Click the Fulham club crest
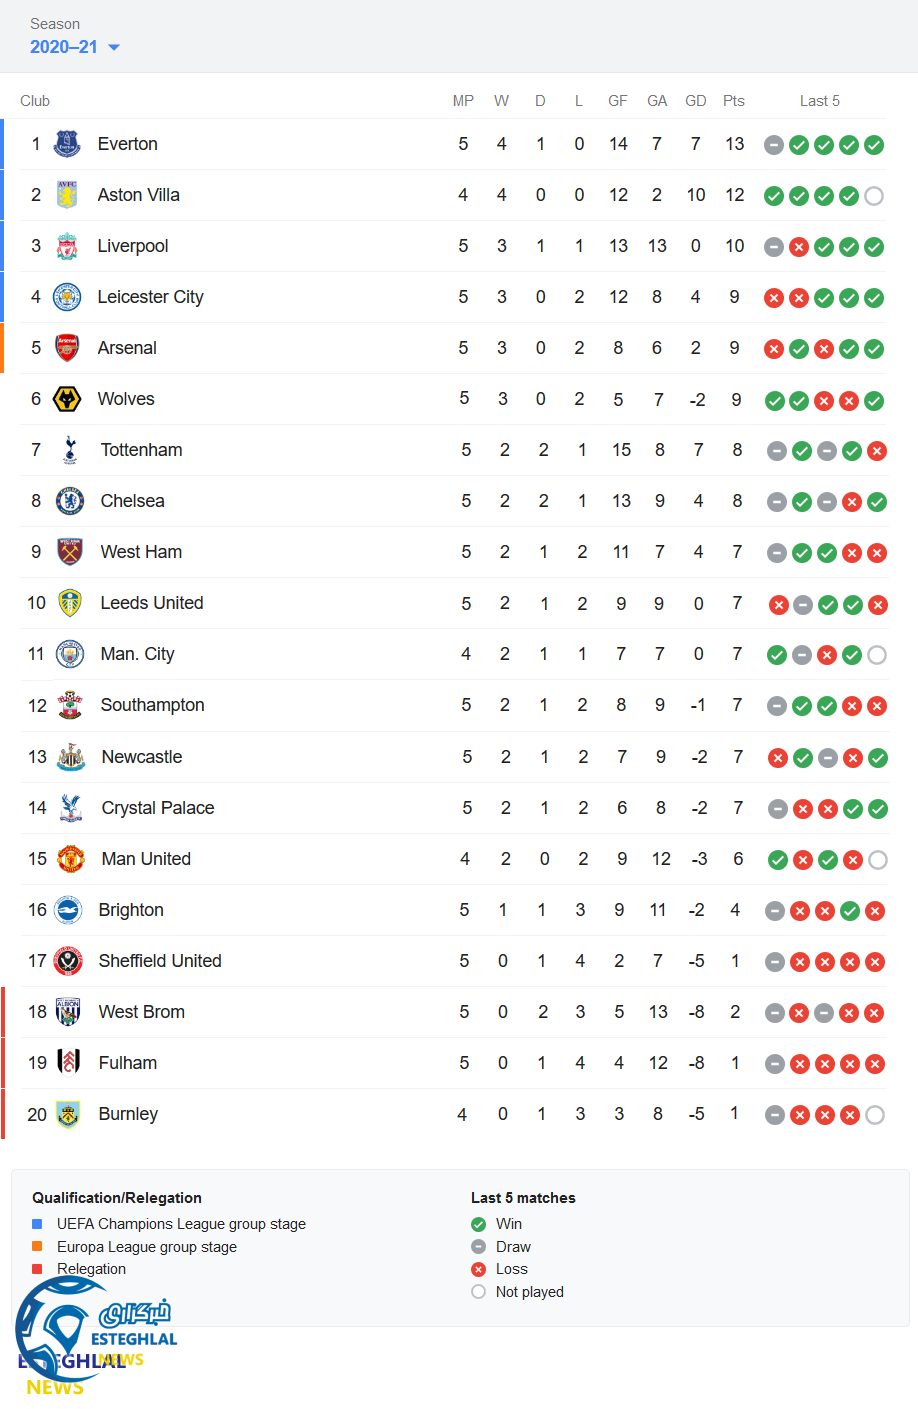Image resolution: width=918 pixels, height=1409 pixels. pos(69,1062)
